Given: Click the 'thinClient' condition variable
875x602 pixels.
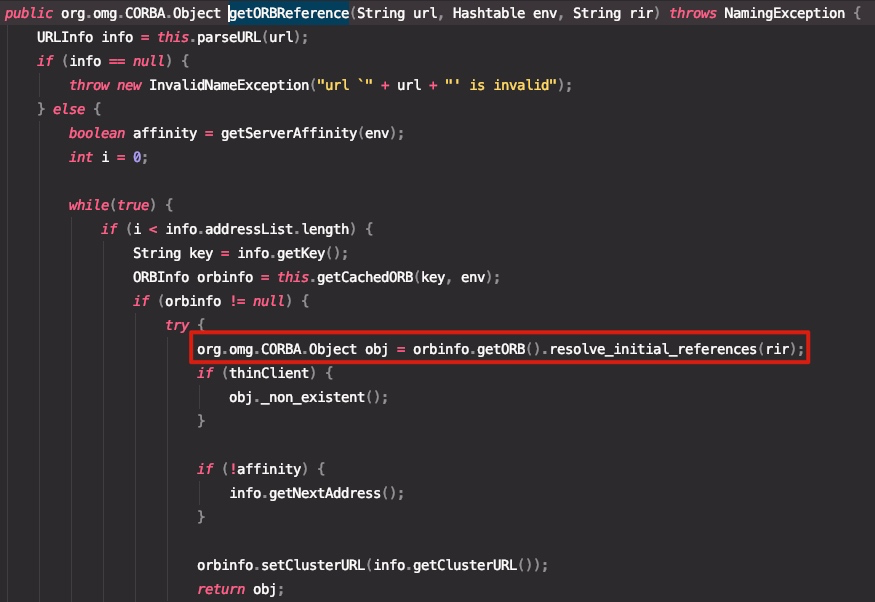Looking at the screenshot, I should point(269,373).
